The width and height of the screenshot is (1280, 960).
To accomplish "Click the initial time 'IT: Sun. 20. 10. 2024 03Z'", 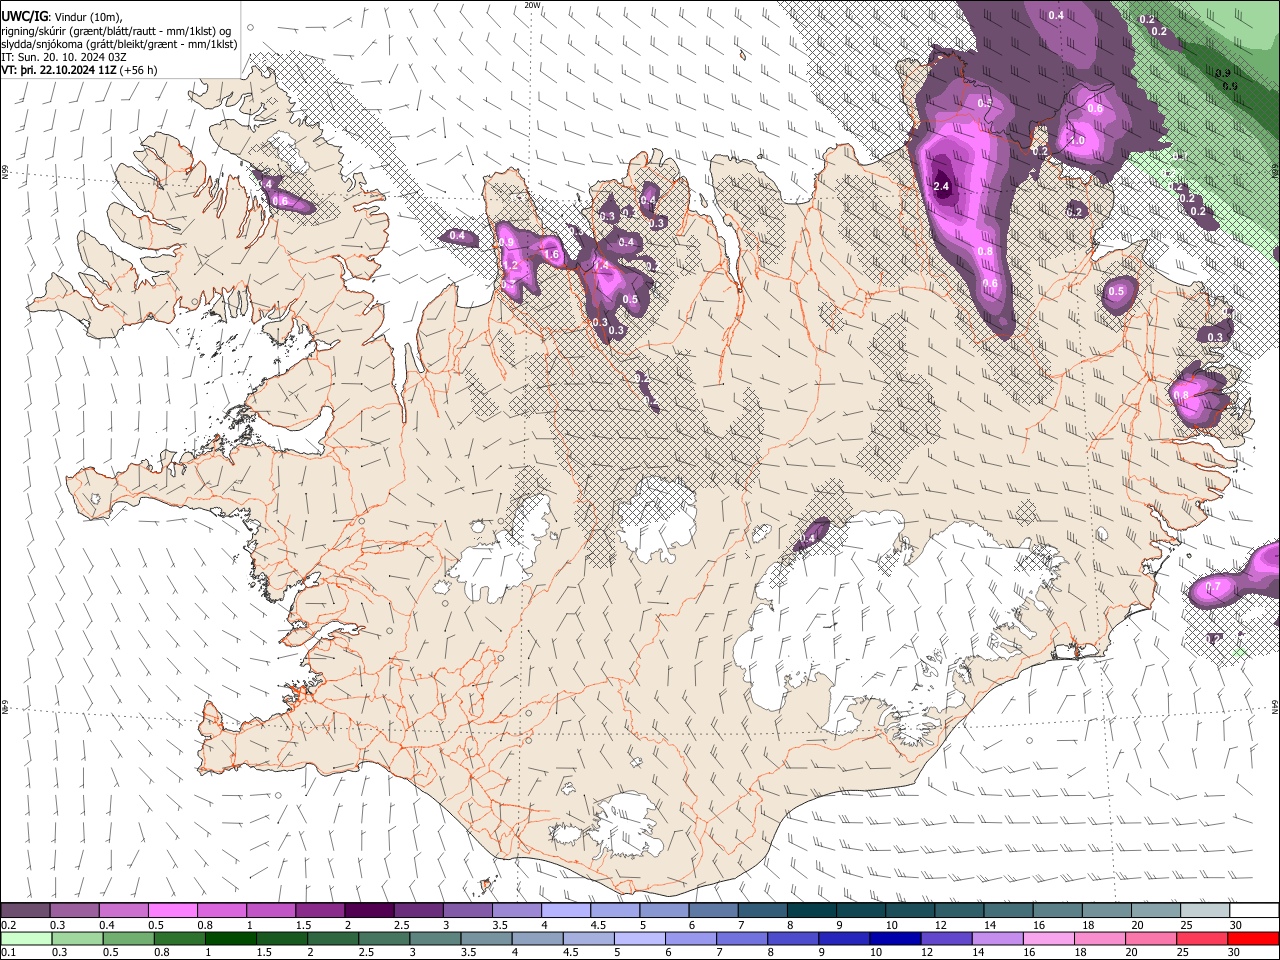I will click(x=64, y=57).
